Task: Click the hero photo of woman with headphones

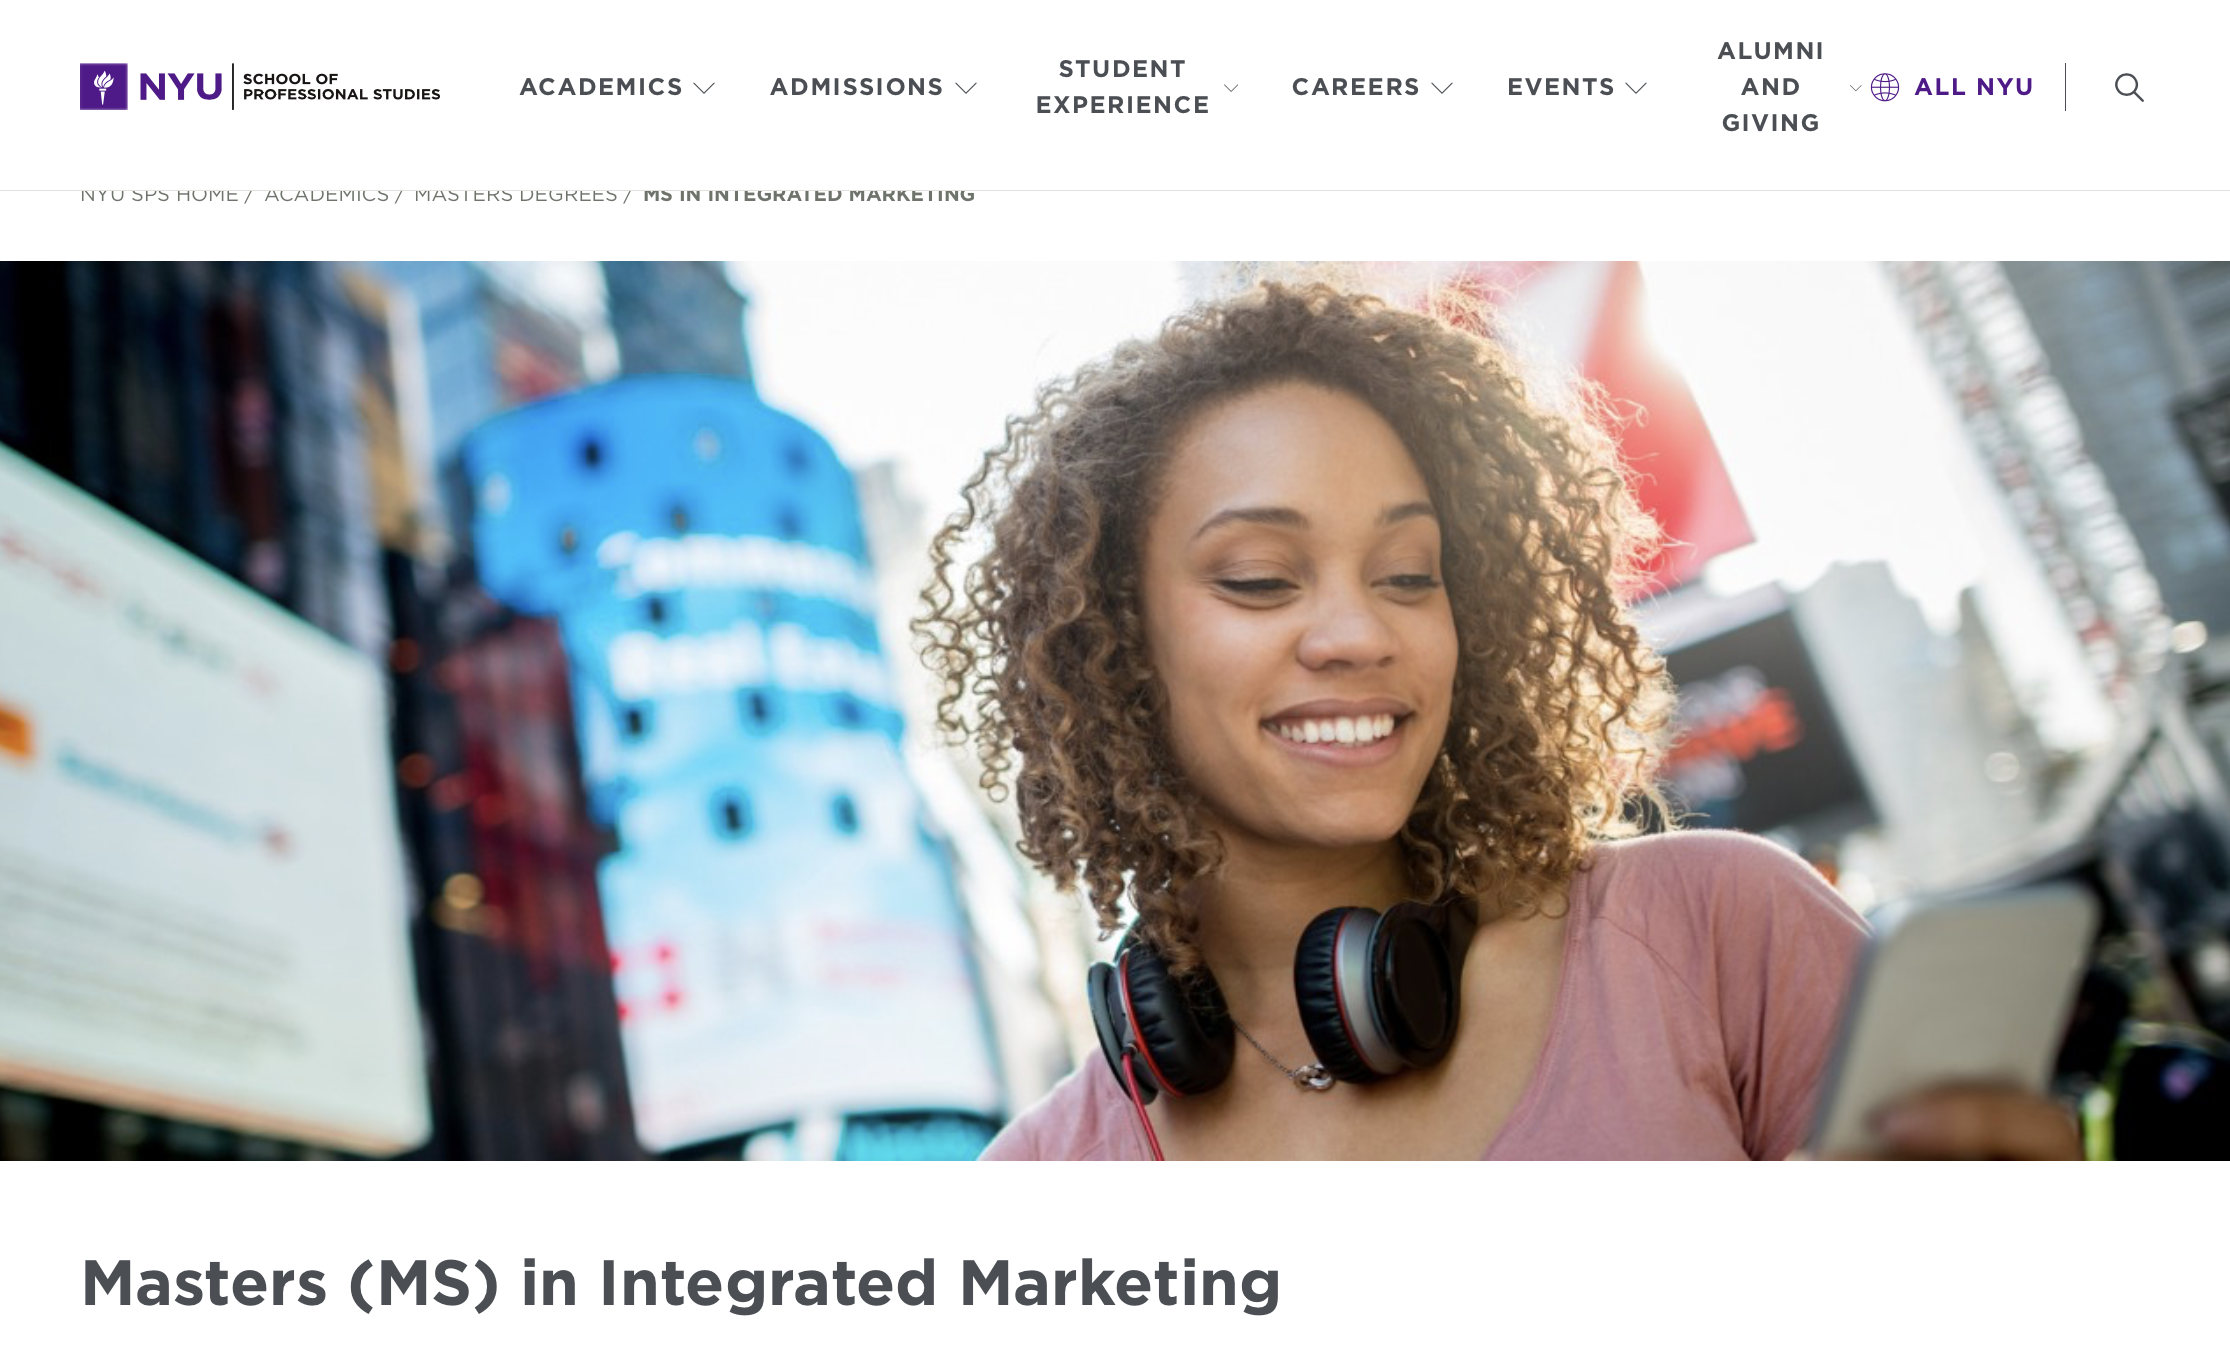Action: click(x=1115, y=710)
